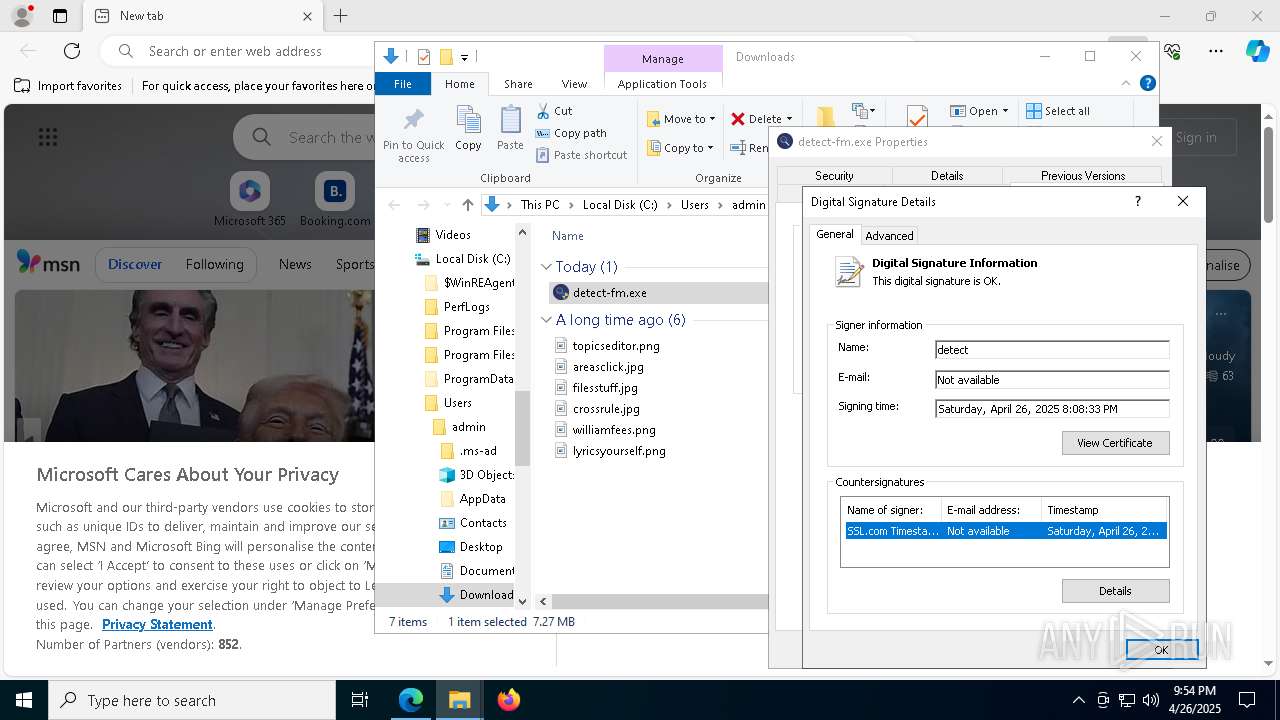The width and height of the screenshot is (1280, 720).
Task: Select the 3D Objects folder
Action: pyautogui.click(x=477, y=475)
